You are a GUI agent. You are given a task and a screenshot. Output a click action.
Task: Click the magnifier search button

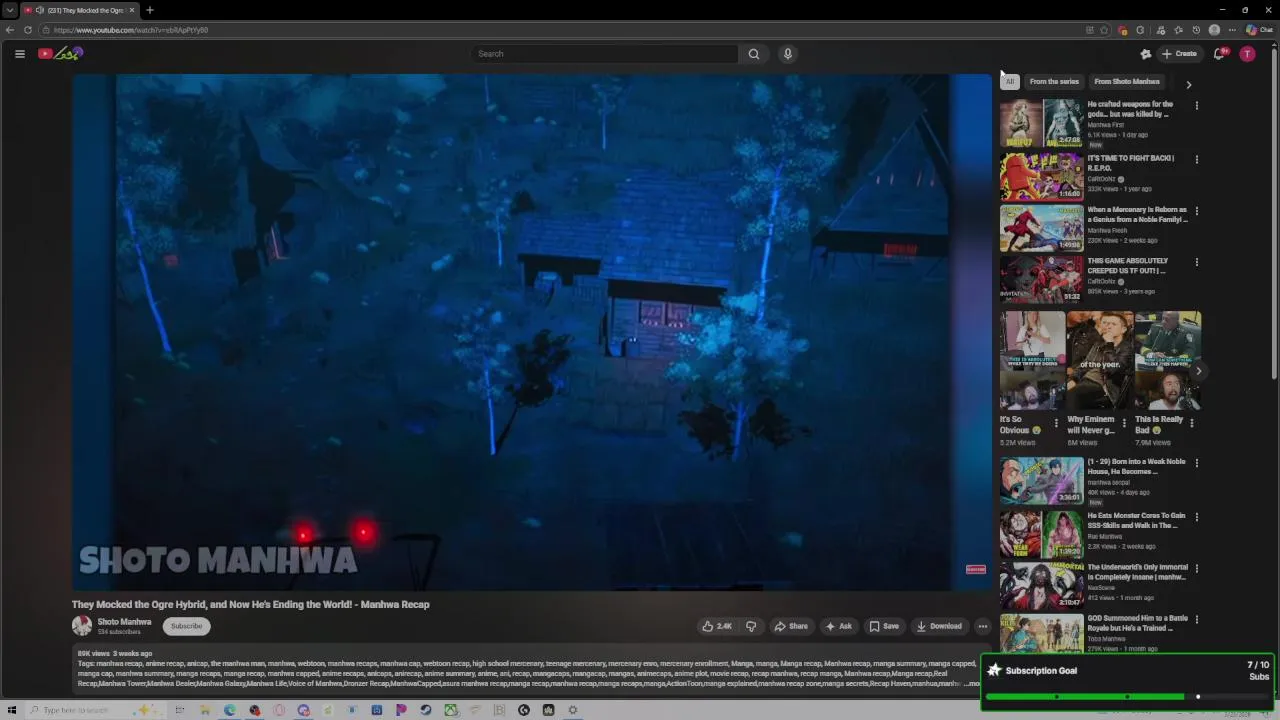[754, 54]
